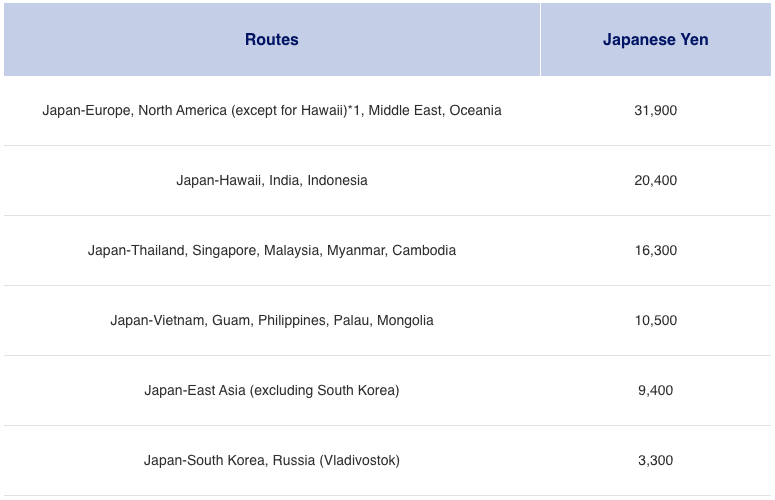Image resolution: width=775 pixels, height=500 pixels.
Task: Click the 3,300 yen value
Action: tap(655, 460)
